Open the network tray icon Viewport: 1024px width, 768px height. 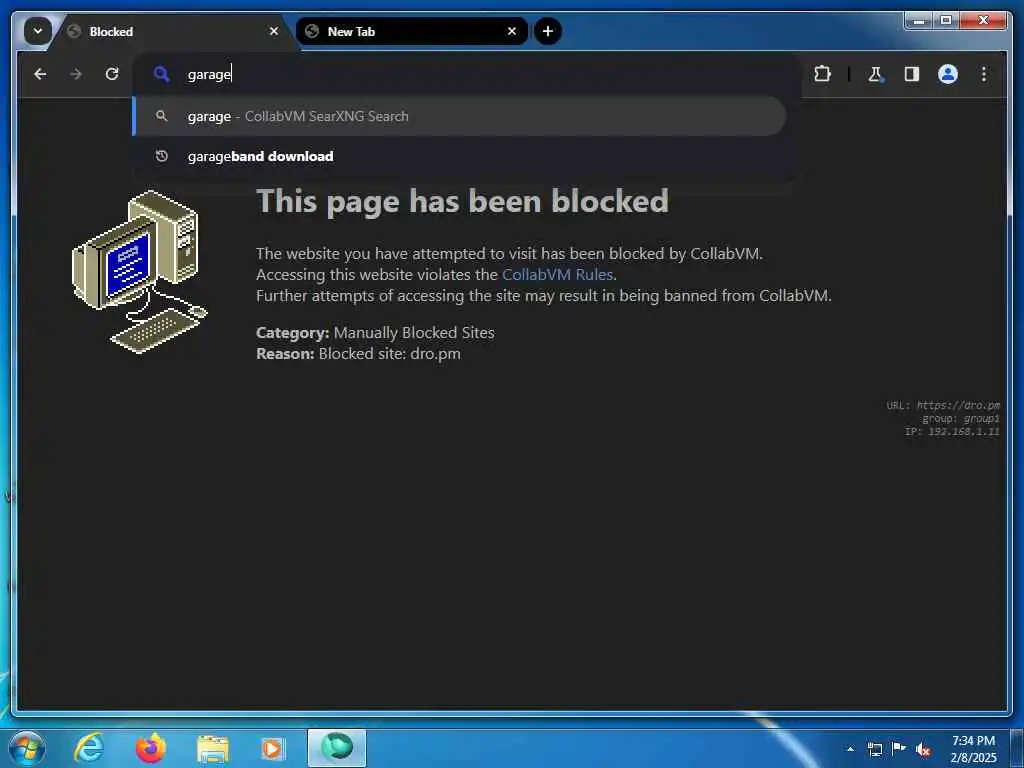(x=874, y=749)
